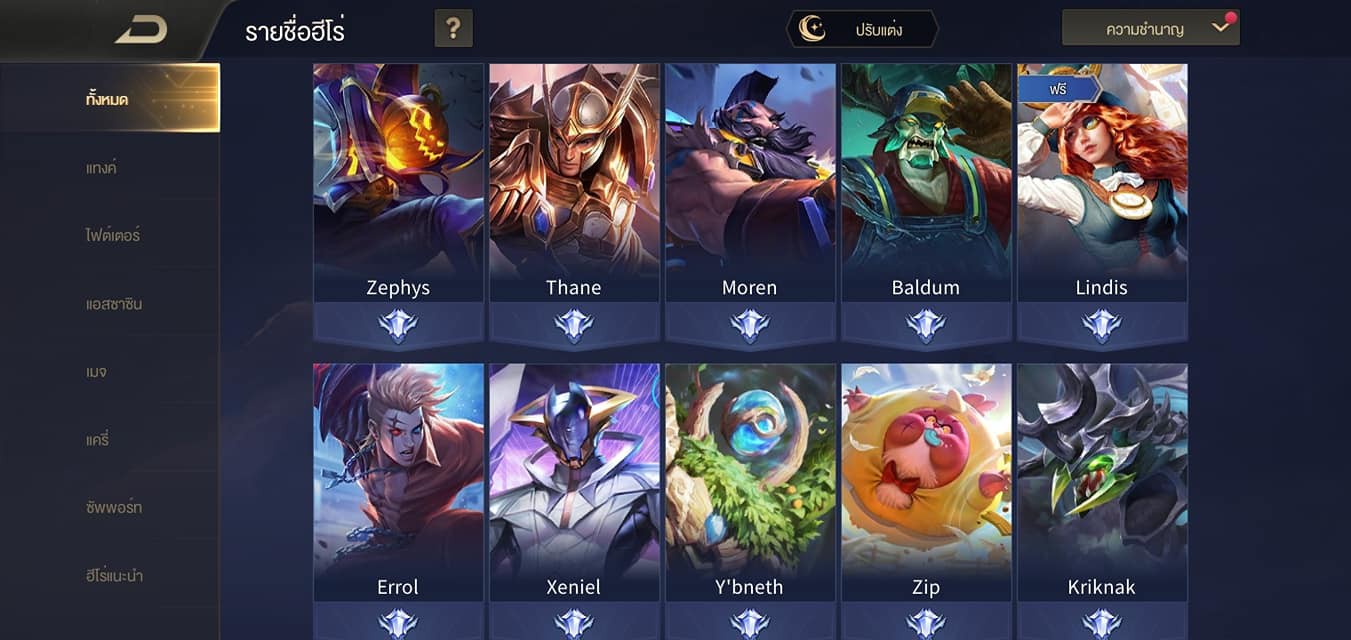Tap the moon icon on the ปรับแต่ง button
Viewport: 1351px width, 640px height.
pos(812,29)
